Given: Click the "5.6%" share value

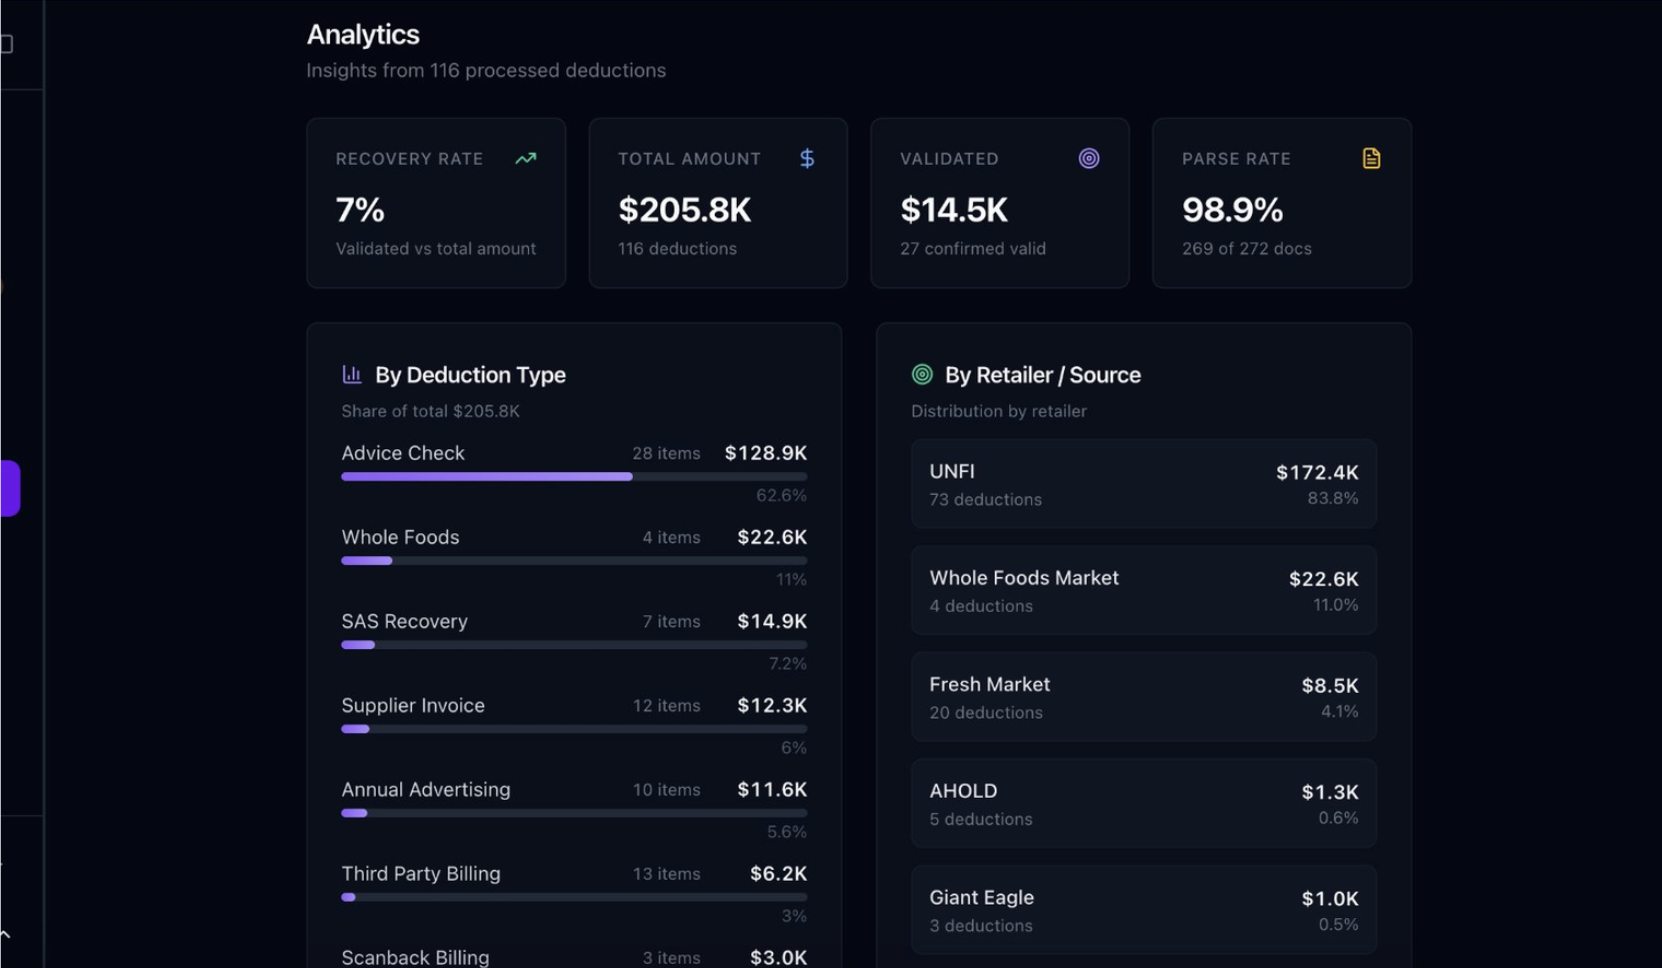Looking at the screenshot, I should [787, 831].
